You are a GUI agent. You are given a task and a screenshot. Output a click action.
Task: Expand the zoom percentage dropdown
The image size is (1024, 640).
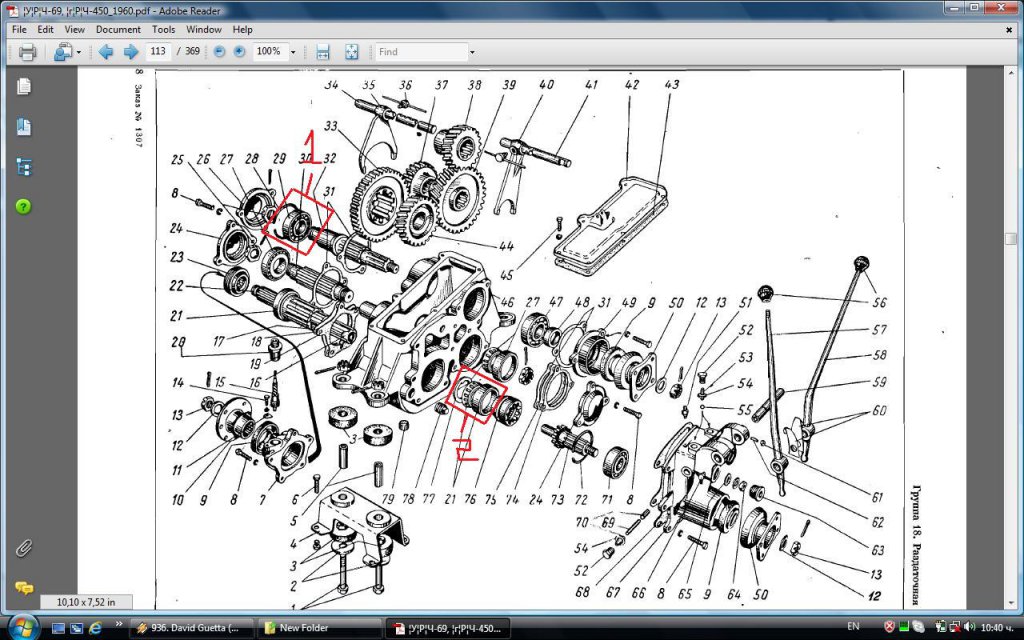pos(293,52)
